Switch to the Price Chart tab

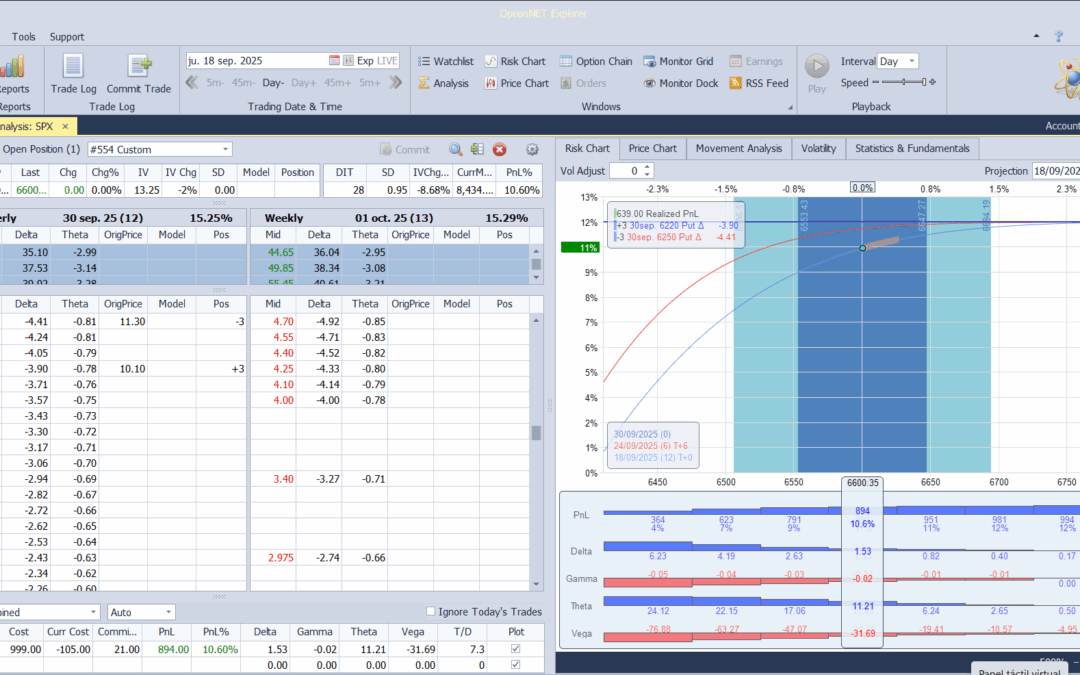(652, 148)
